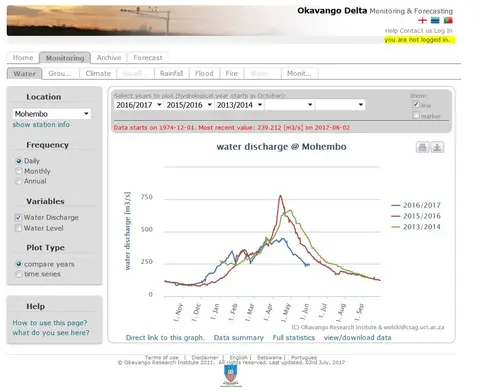Toggle 2016/2017 series in chart legend
The width and height of the screenshot is (480, 392).
416,205
